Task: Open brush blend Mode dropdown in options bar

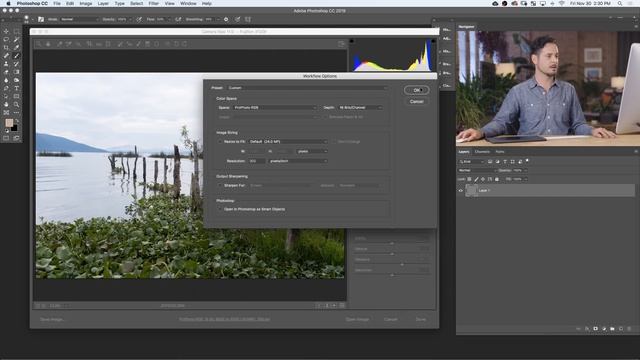Action: (80, 19)
